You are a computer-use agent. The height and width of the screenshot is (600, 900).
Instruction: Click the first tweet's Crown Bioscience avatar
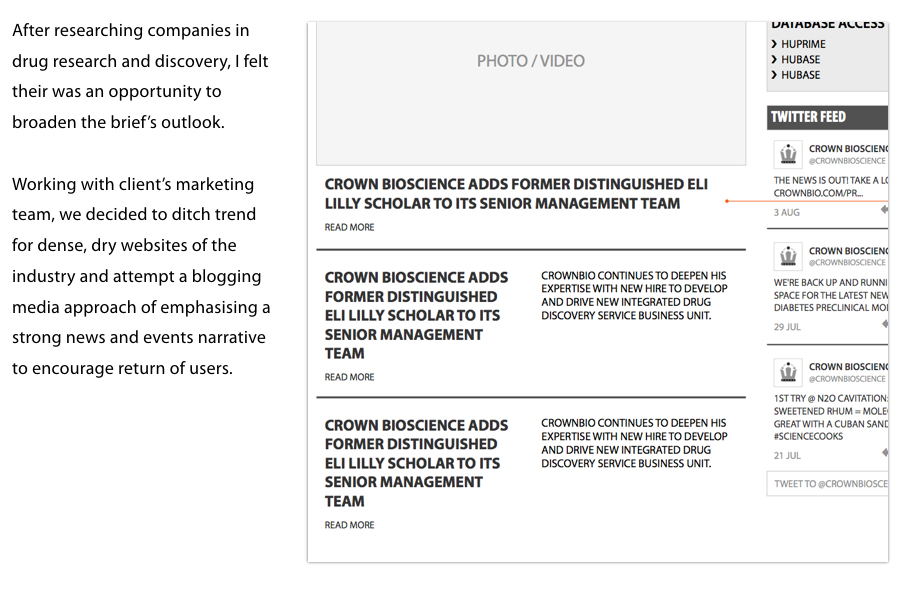click(788, 154)
